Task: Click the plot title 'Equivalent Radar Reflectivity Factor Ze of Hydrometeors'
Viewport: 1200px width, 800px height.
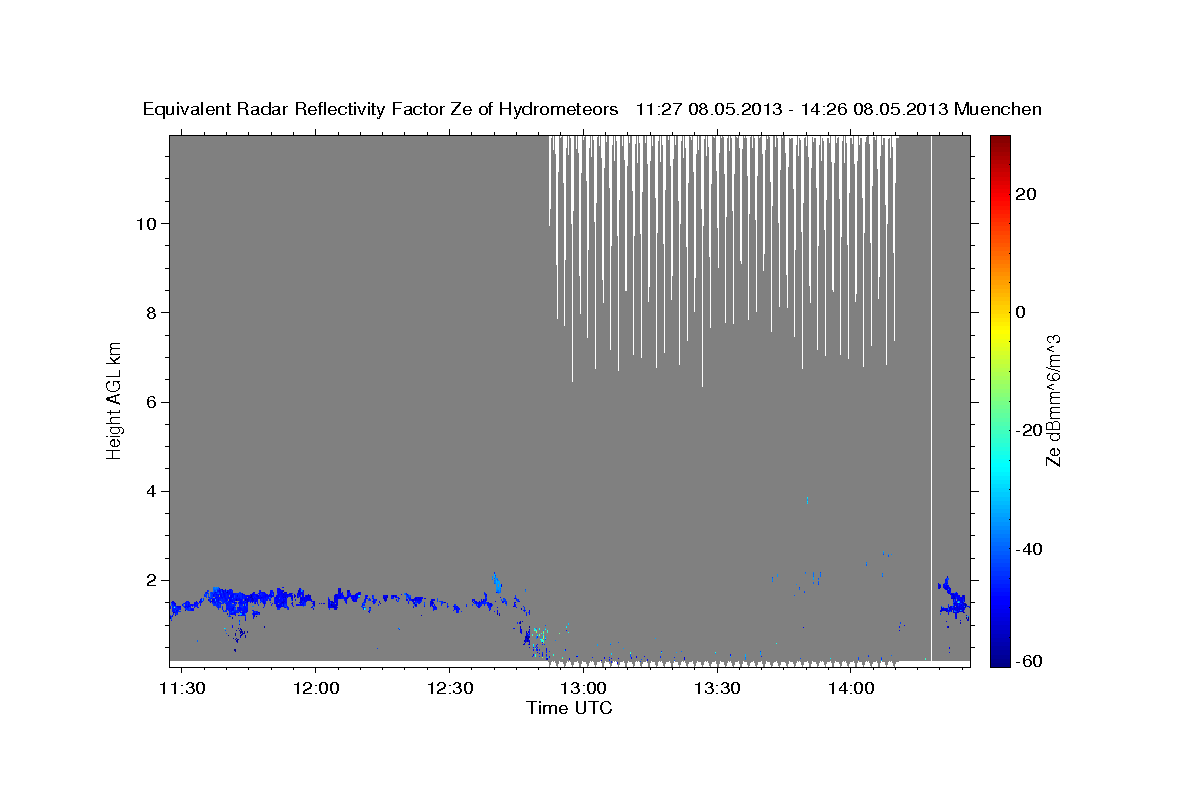Action: click(381, 109)
